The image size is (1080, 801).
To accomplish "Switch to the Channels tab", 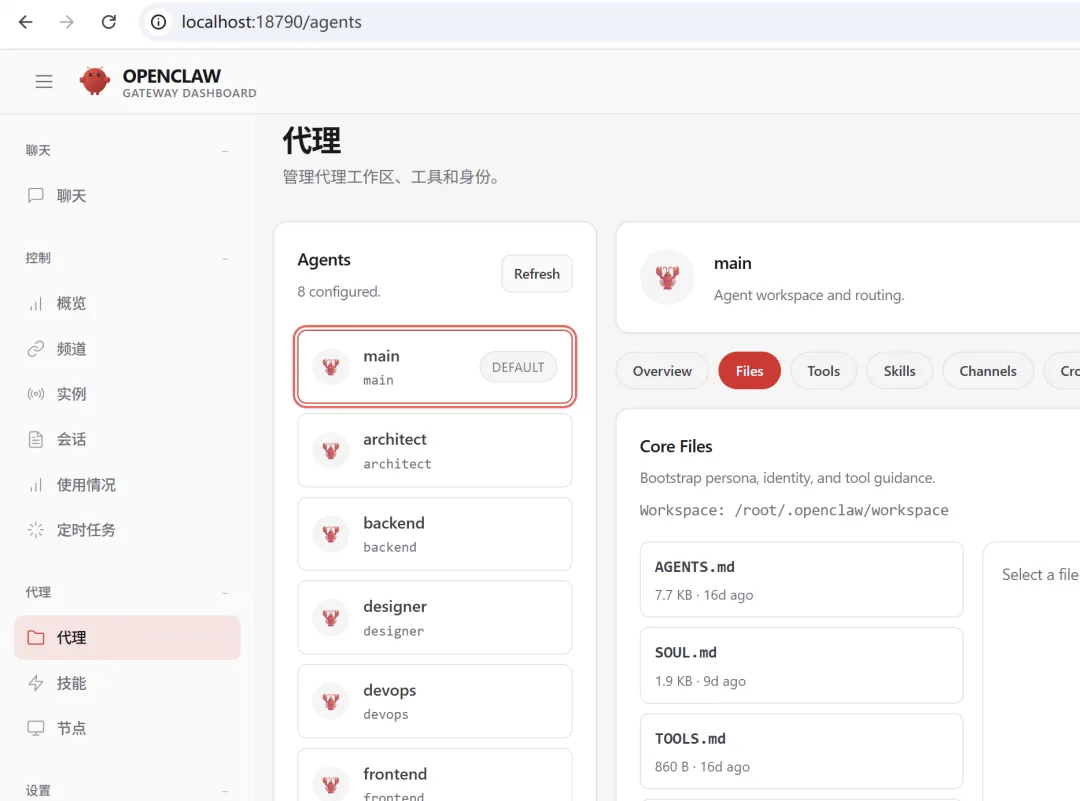I will pyautogui.click(x=988, y=371).
